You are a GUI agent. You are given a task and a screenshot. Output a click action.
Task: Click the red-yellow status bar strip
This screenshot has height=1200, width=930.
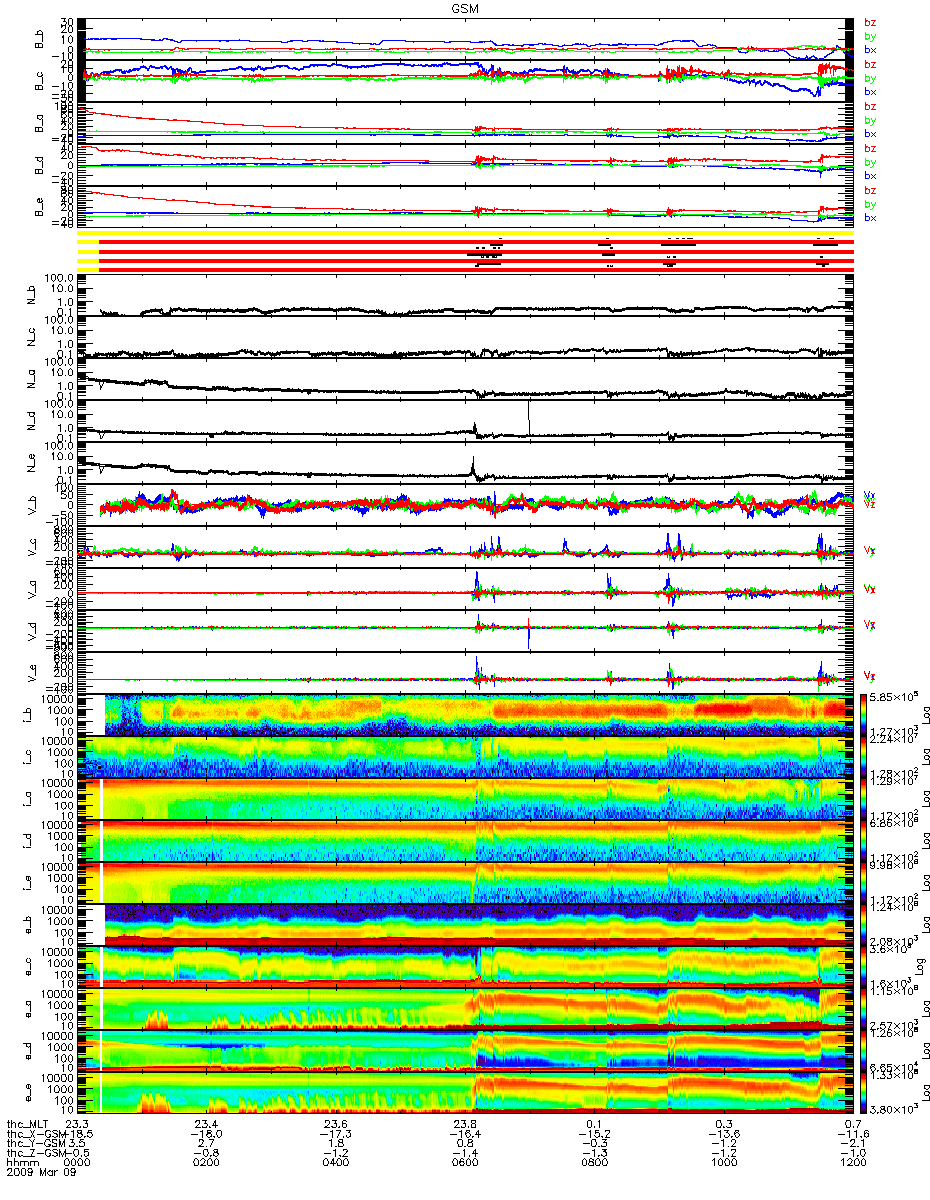click(x=467, y=251)
